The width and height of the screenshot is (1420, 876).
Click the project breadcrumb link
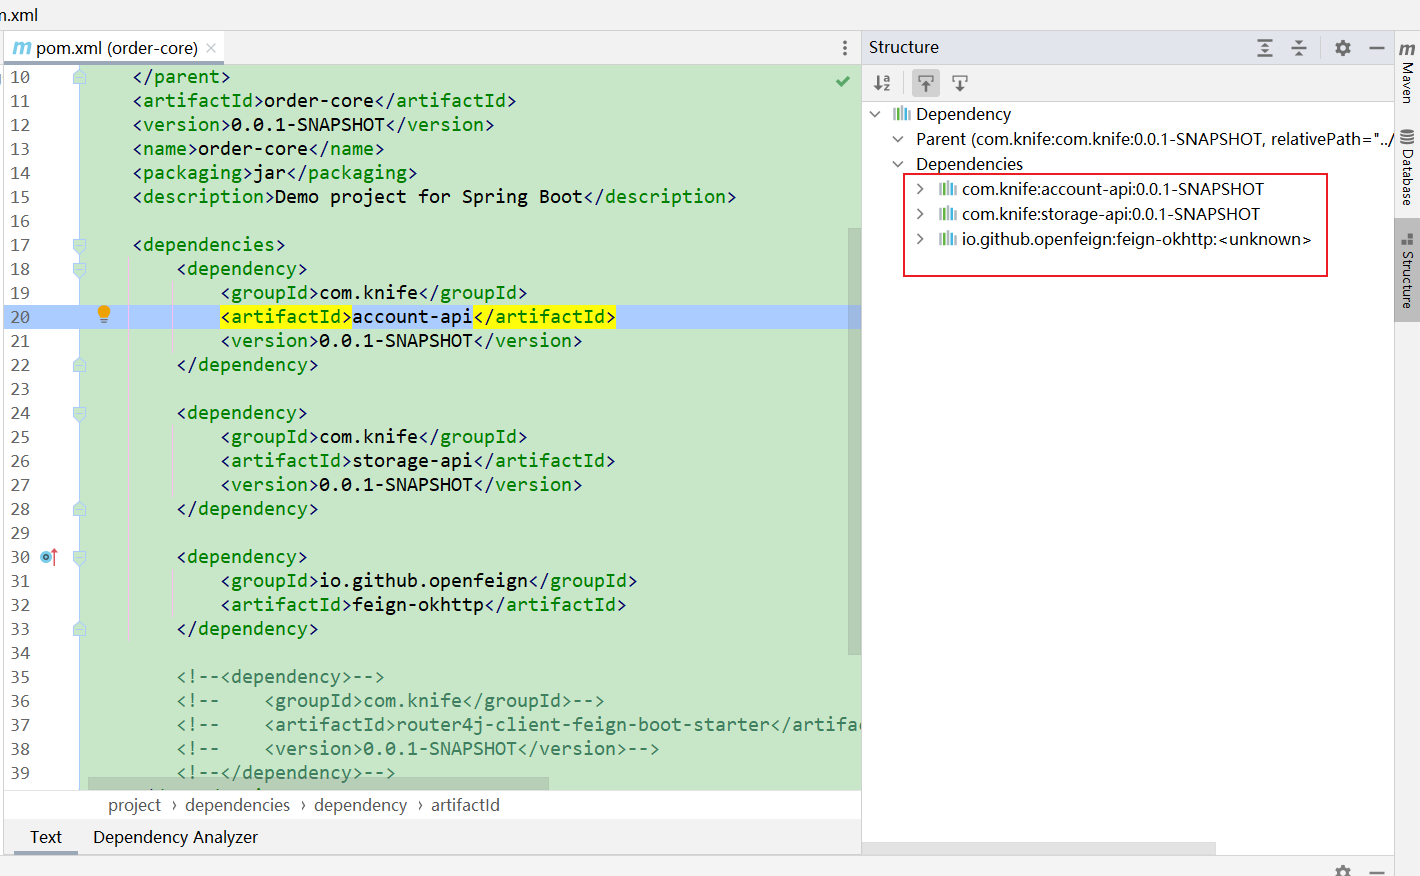pos(134,804)
